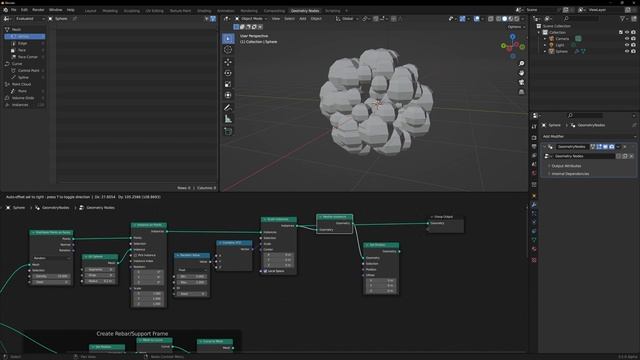Select the Select Box tool in the viewport
Viewport: 640px width, 360px height.
pyautogui.click(x=228, y=38)
